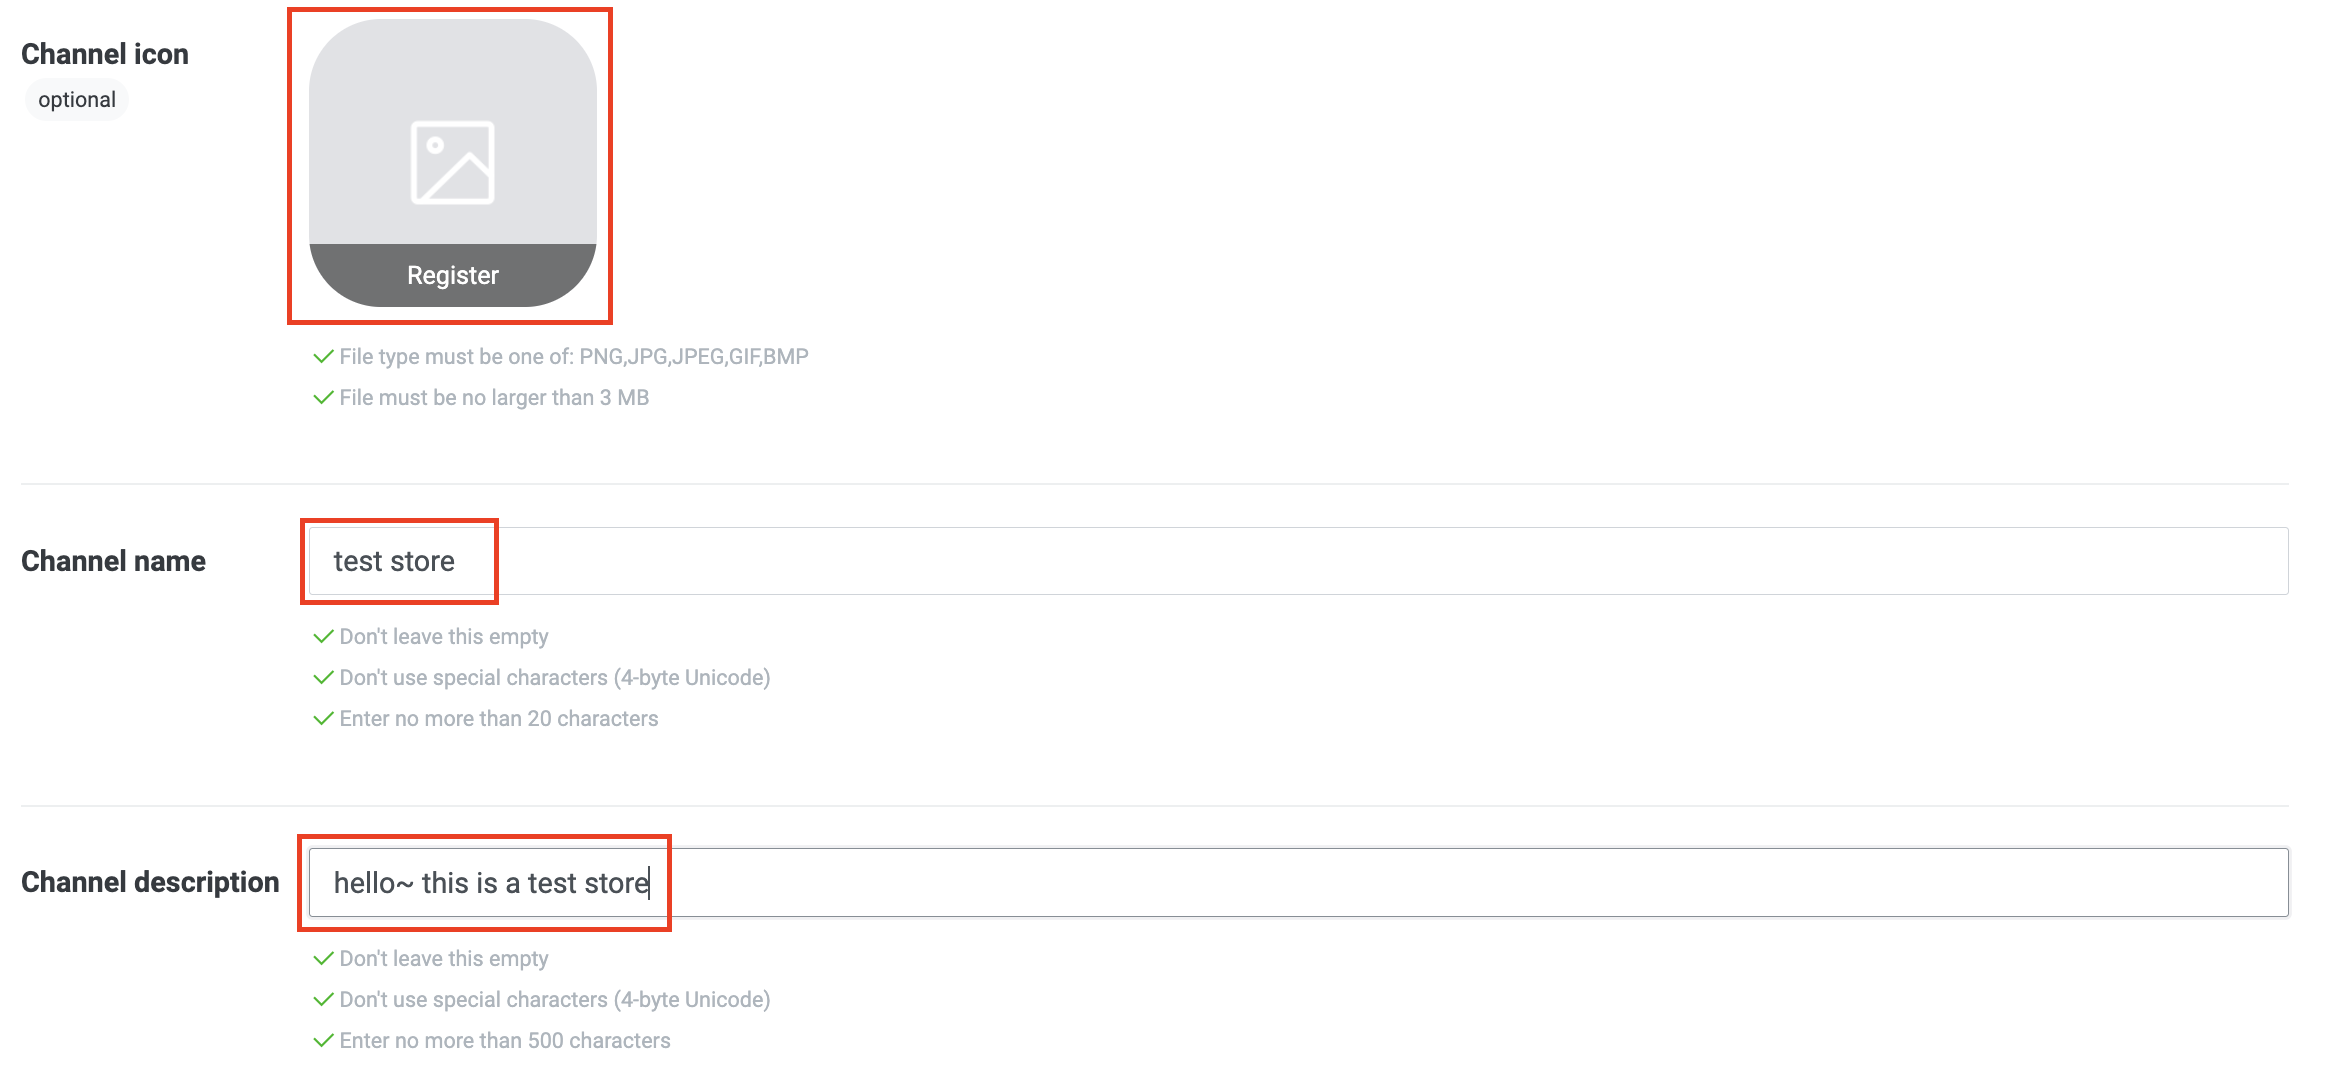
Task: Click checkmark by name's special characters rule
Action: (323, 678)
